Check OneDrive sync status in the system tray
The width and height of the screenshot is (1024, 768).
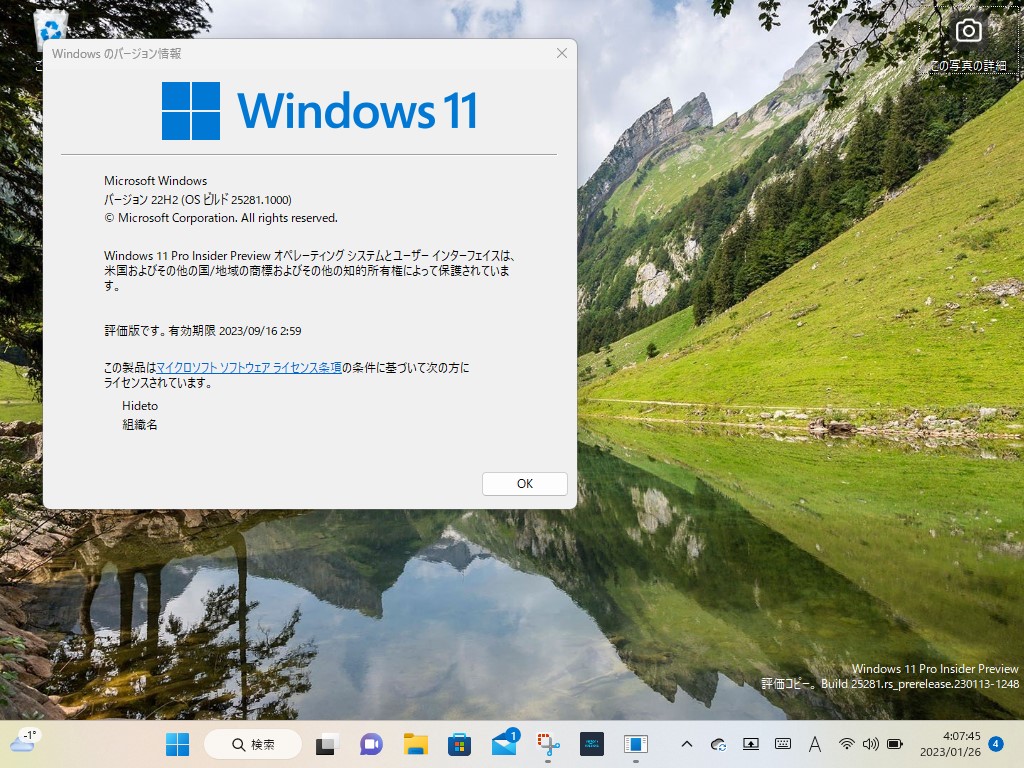718,744
